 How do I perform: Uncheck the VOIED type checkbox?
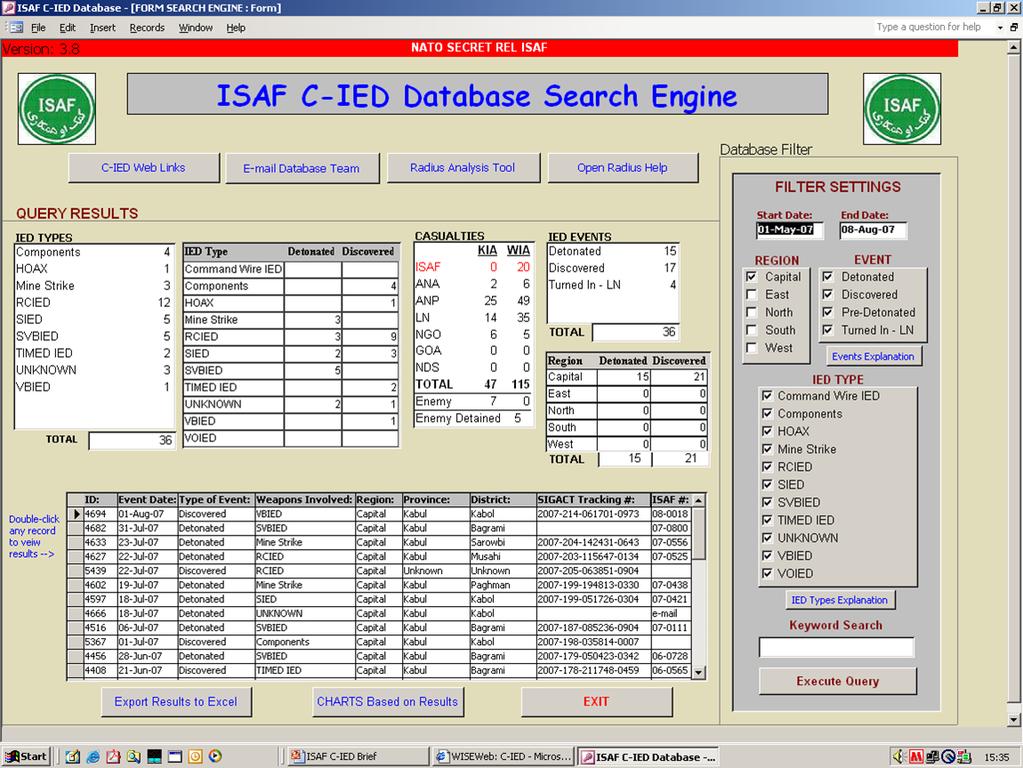click(x=767, y=574)
